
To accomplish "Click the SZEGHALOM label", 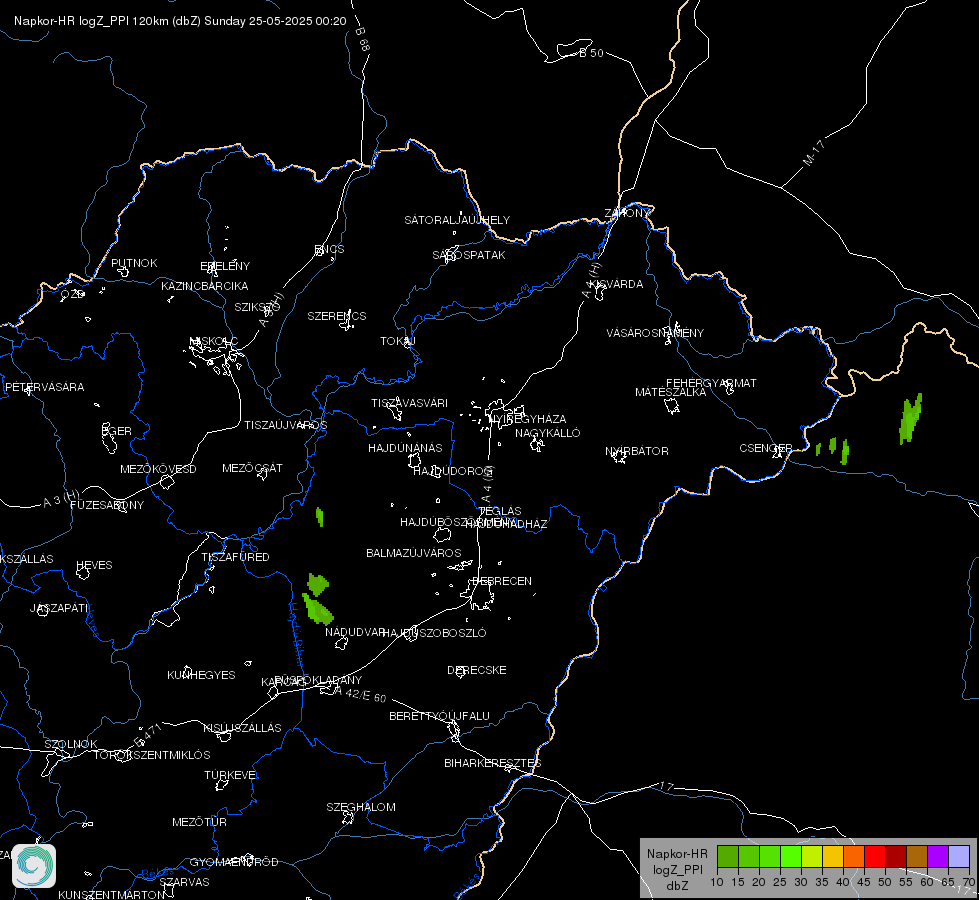I will point(361,807).
